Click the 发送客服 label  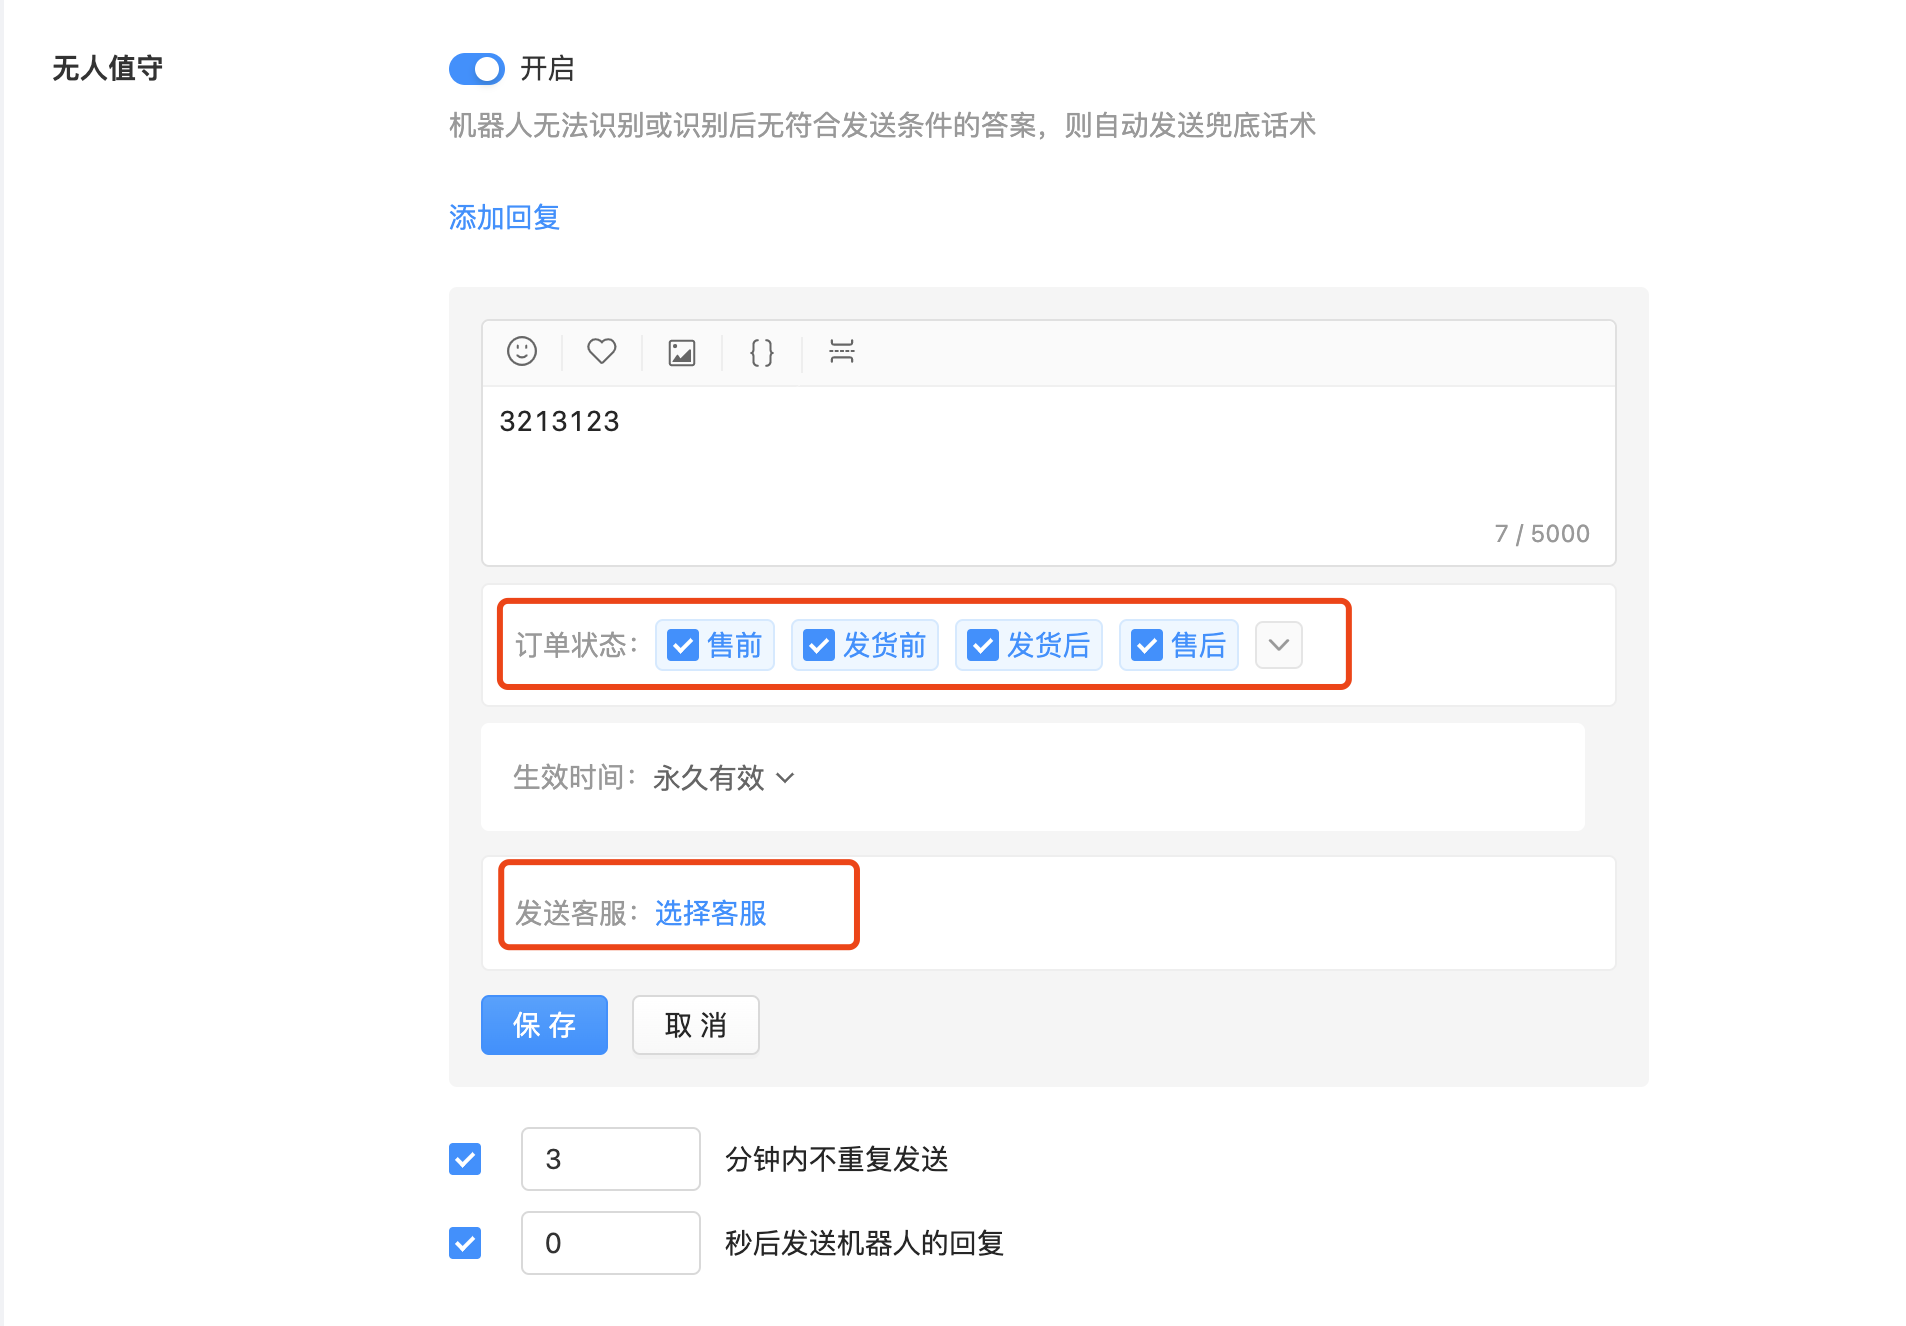pos(576,913)
